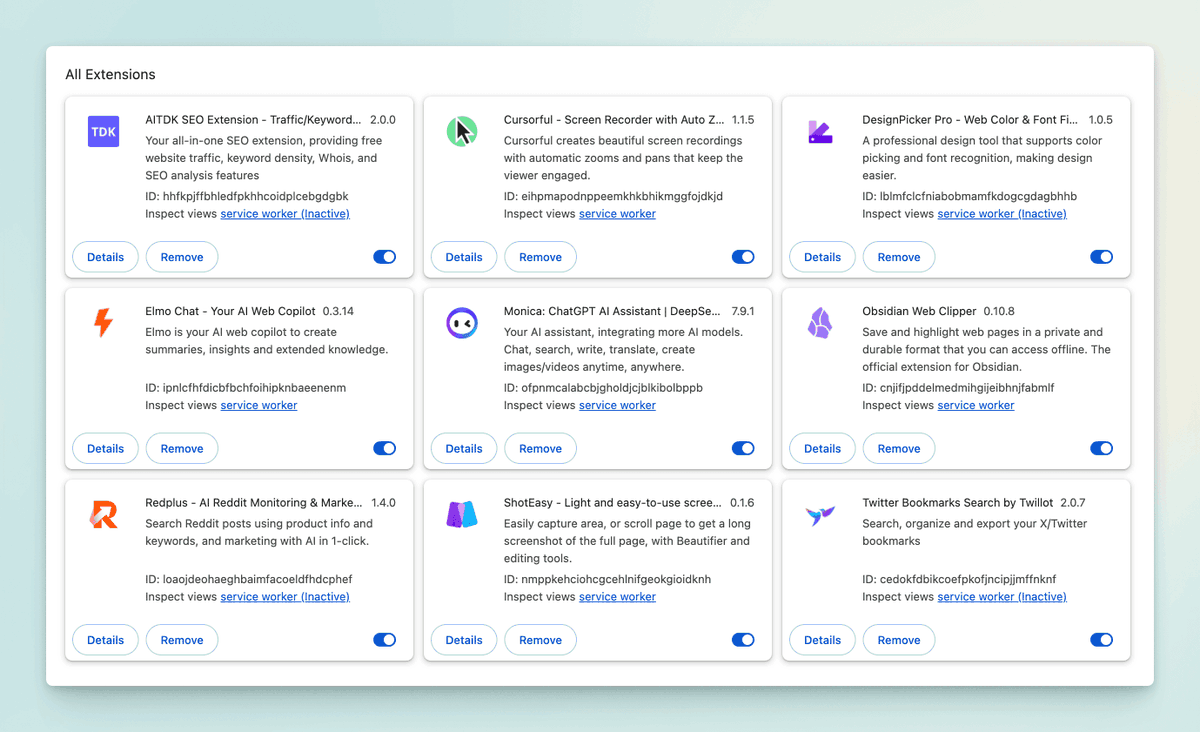Screen dimensions: 1200x732
Task: Remove the Monica extension
Action: click(540, 448)
